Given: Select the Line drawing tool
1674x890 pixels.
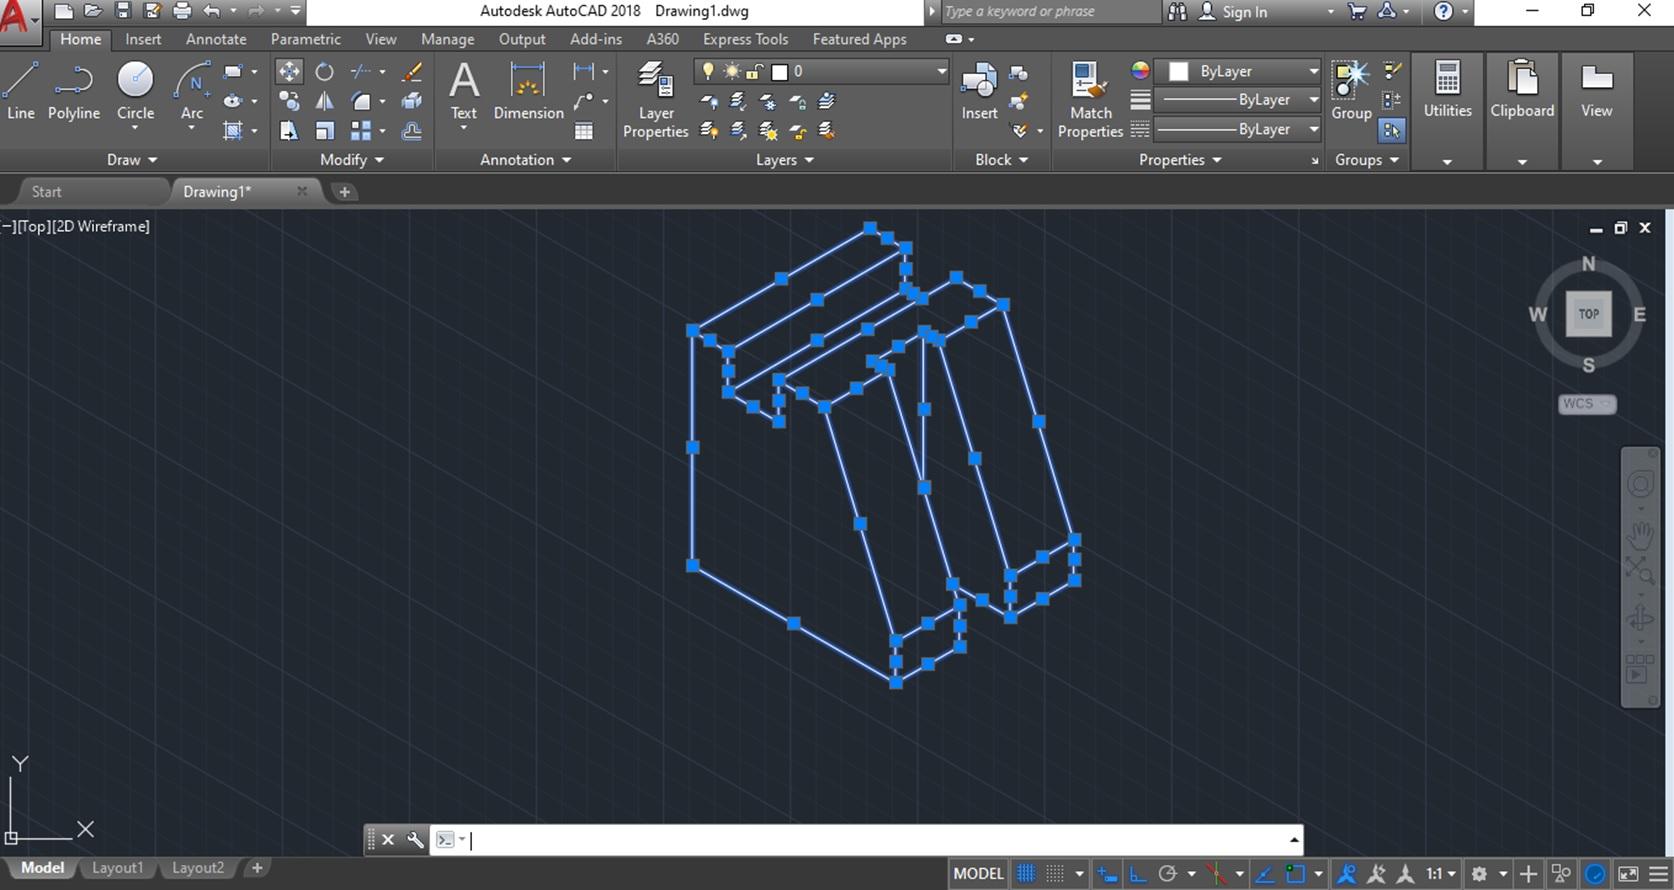Looking at the screenshot, I should click(21, 91).
